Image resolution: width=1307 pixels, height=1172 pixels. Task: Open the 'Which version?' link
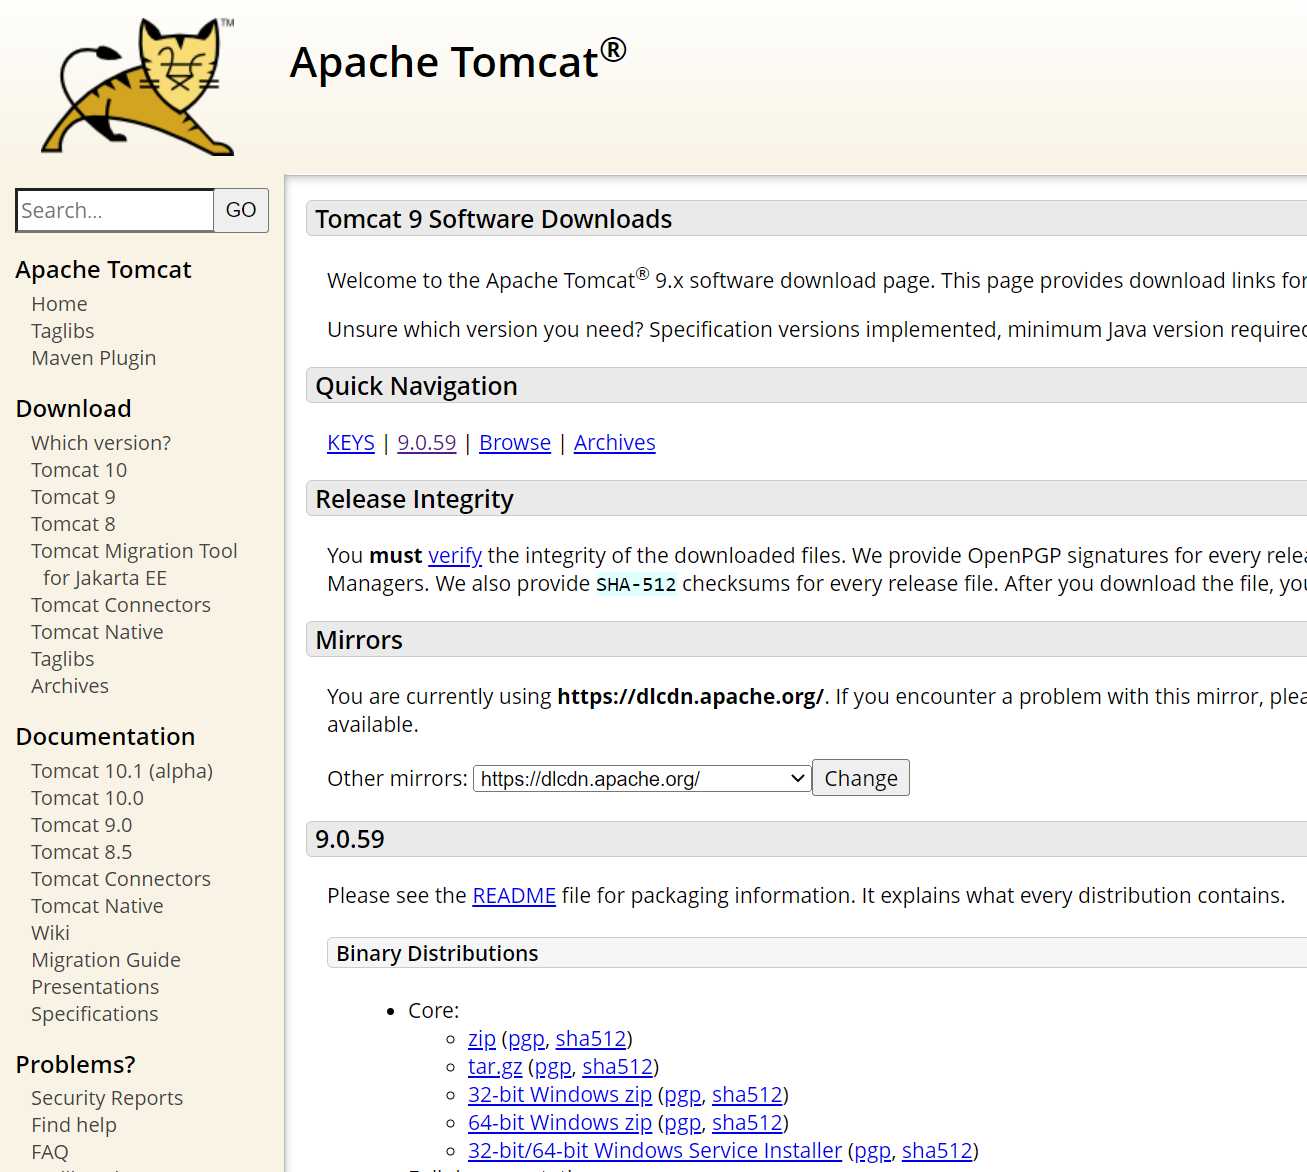tap(101, 443)
